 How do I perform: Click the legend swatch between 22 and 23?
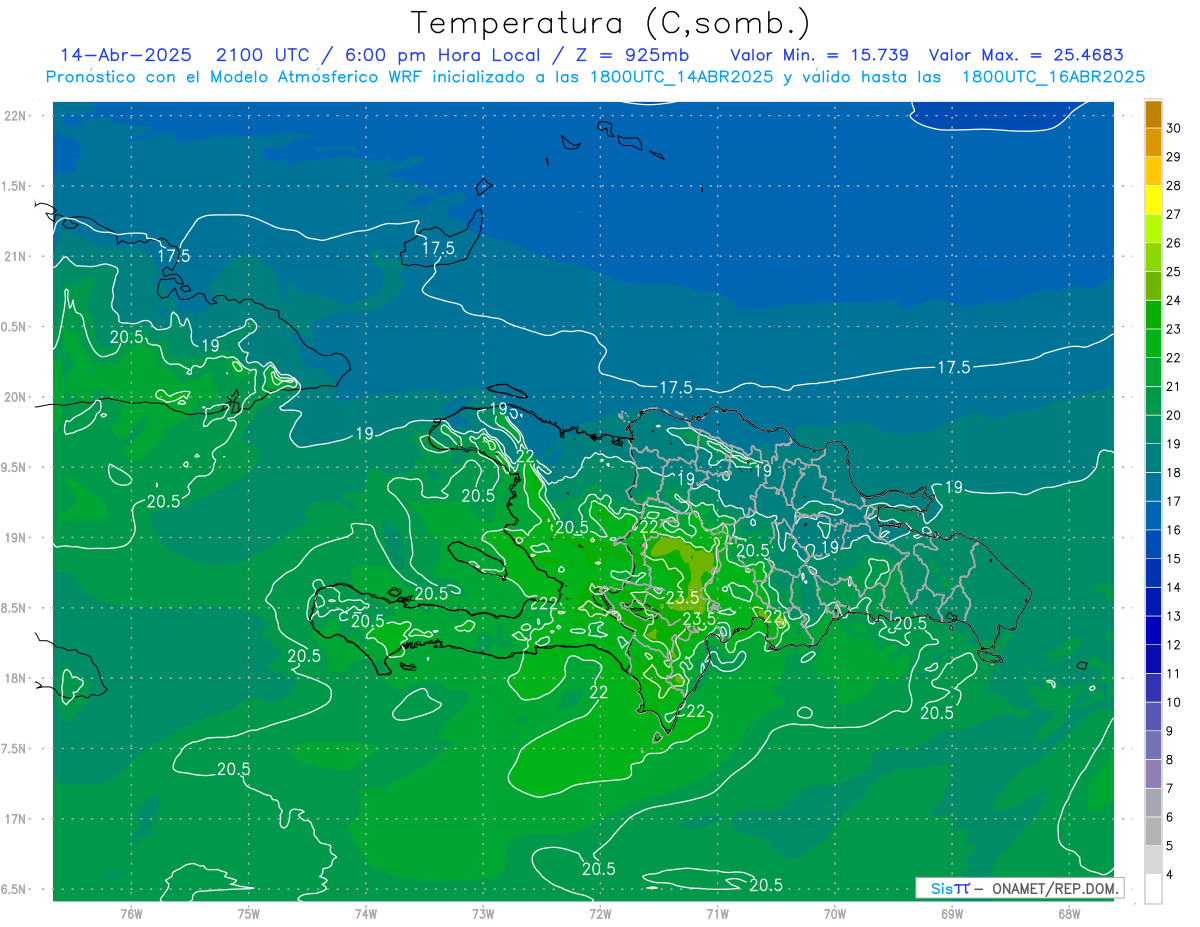[x=1153, y=343]
